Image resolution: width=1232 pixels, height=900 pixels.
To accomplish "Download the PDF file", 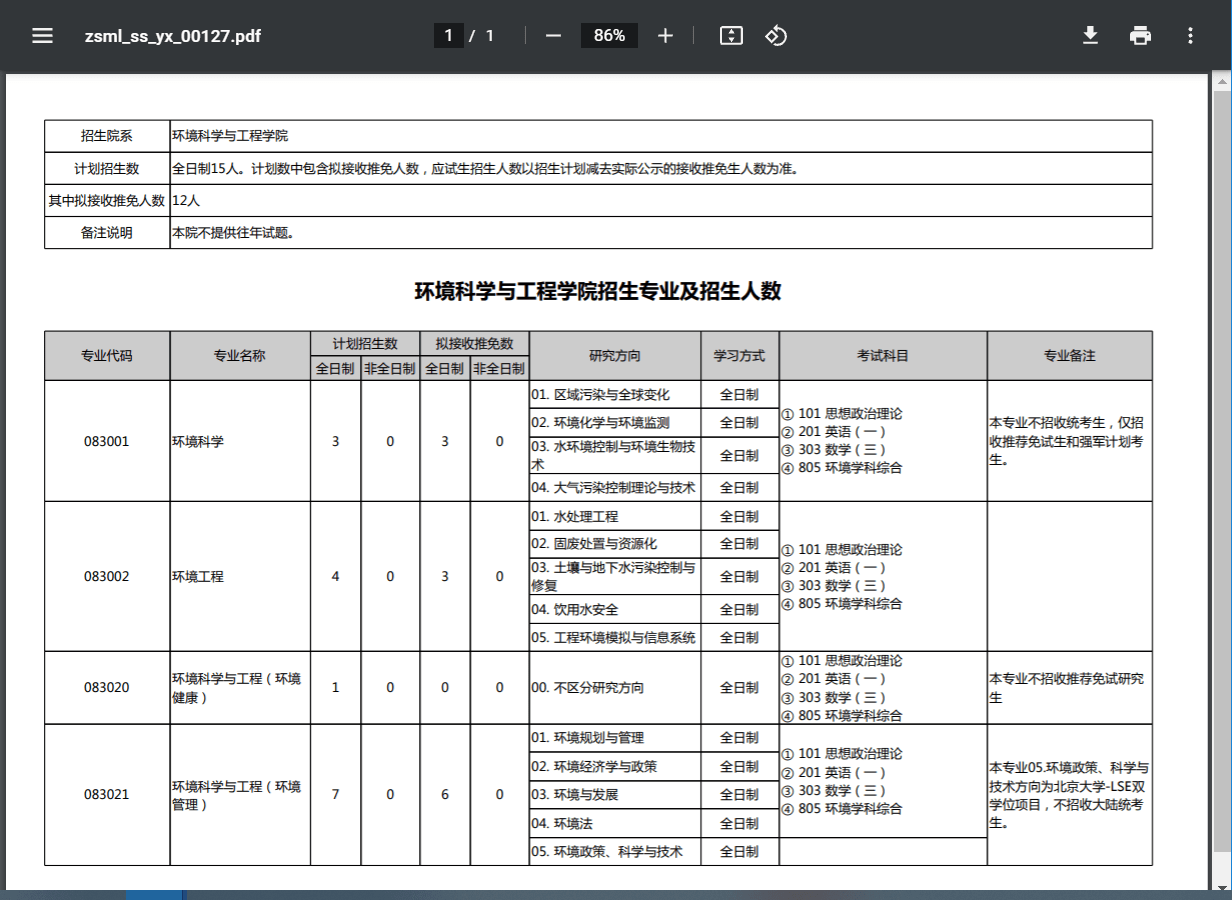I will pyautogui.click(x=1090, y=36).
